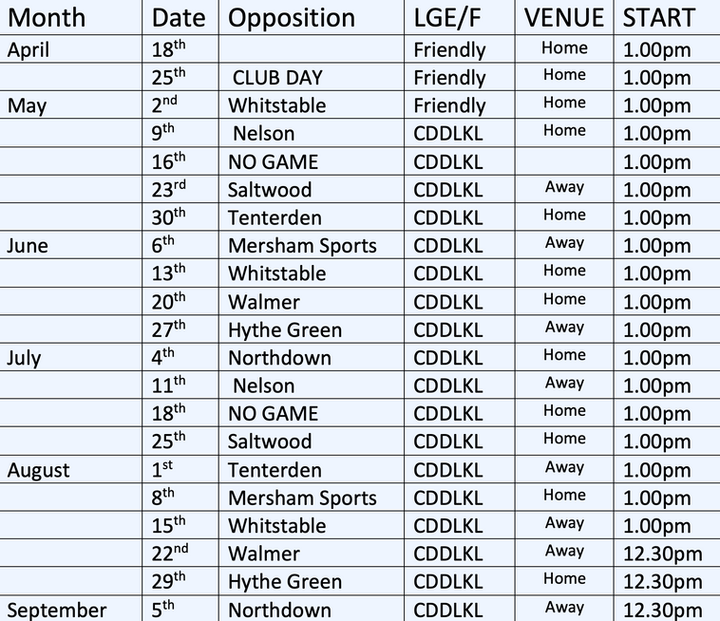Click the VENUE column header
Screen dimensions: 720x621
[564, 18]
